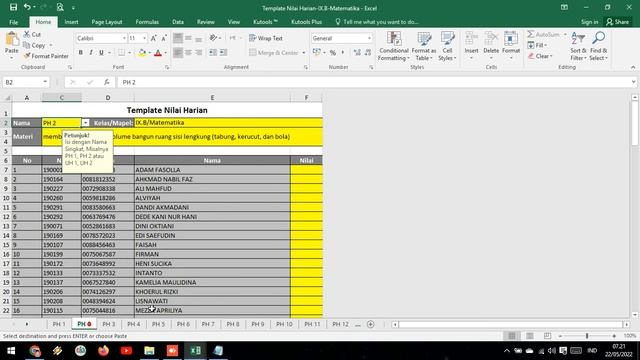Open Conditional Formatting menu
The width and height of the screenshot is (640, 360).
point(393,47)
